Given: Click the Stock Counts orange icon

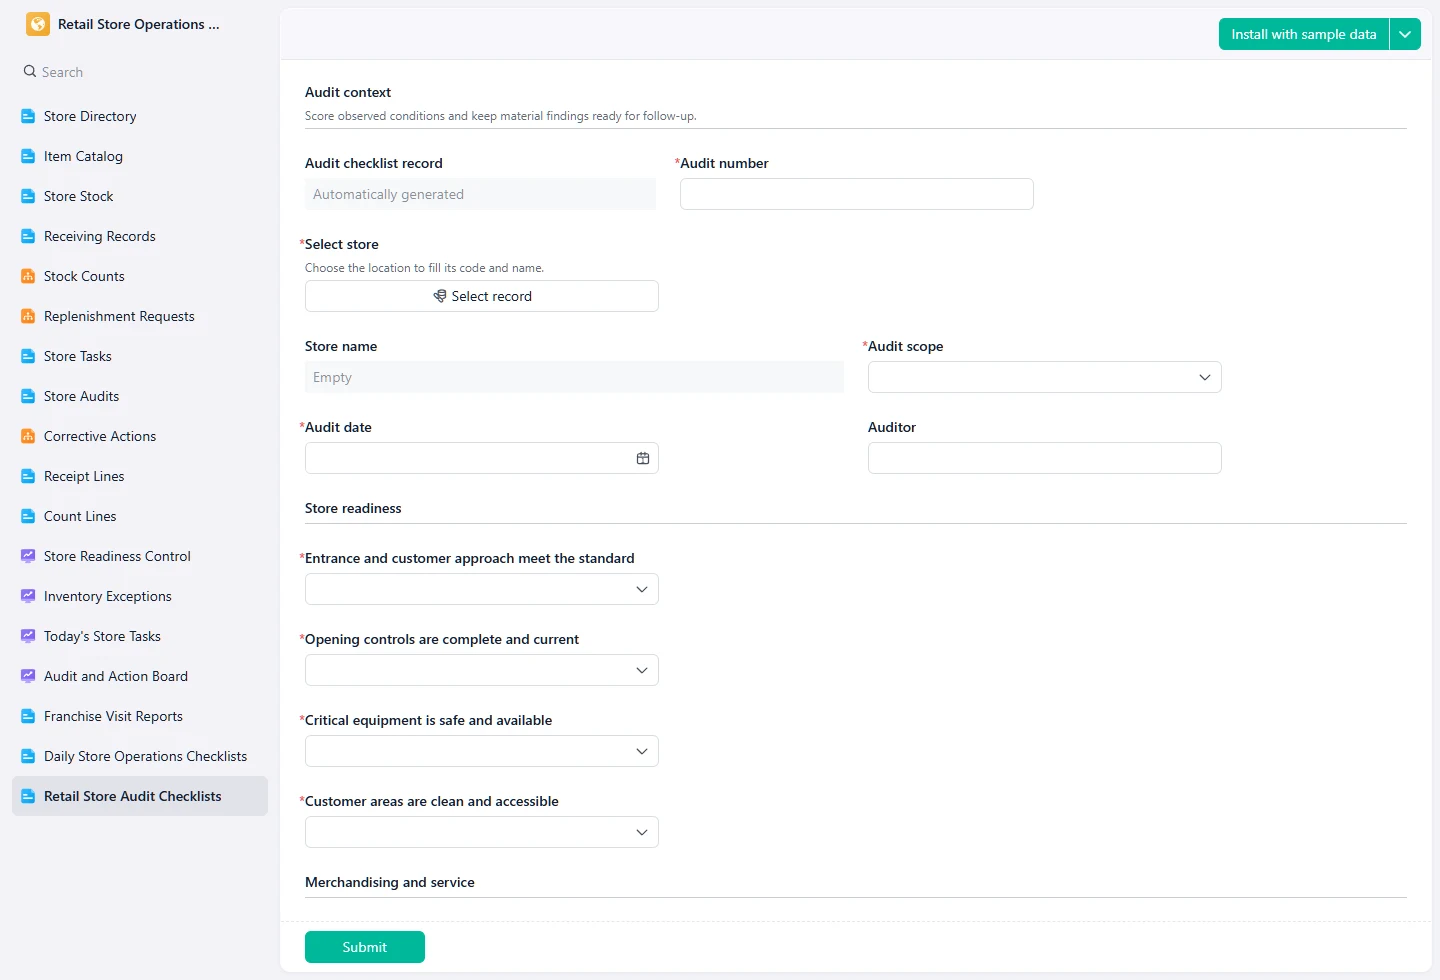Looking at the screenshot, I should click(x=28, y=276).
